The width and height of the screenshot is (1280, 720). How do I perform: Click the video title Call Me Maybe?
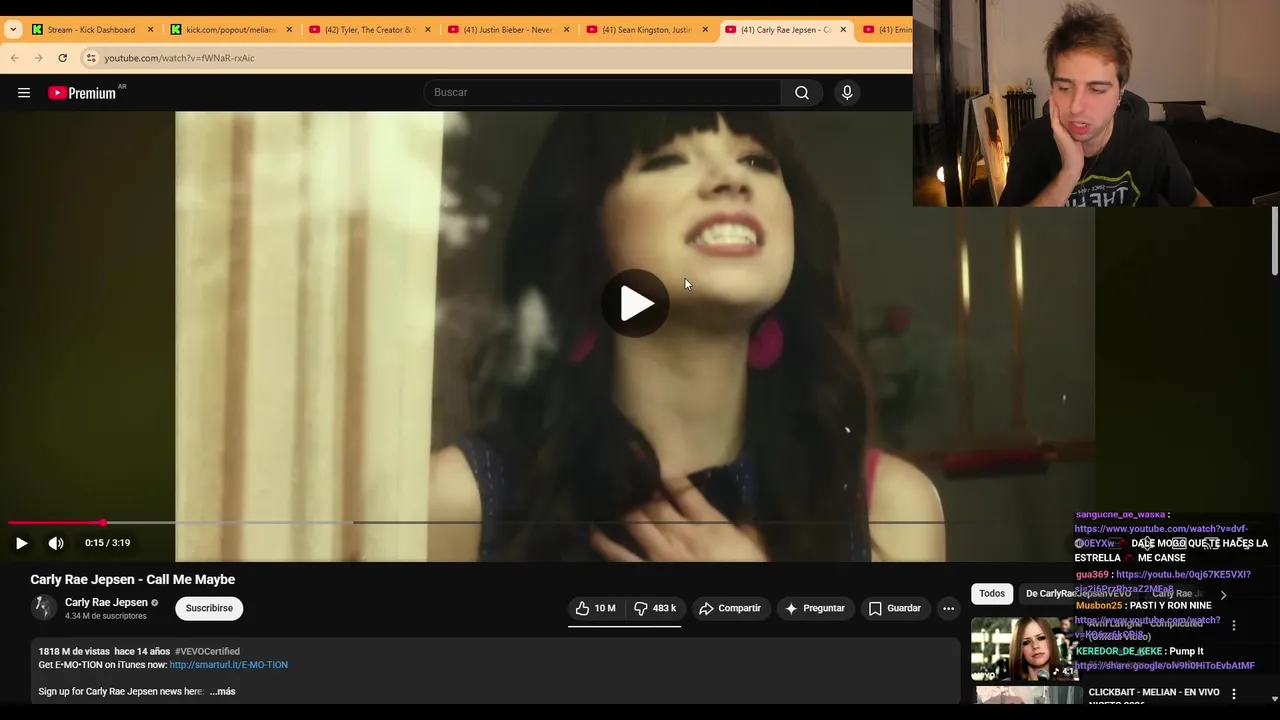(x=132, y=579)
